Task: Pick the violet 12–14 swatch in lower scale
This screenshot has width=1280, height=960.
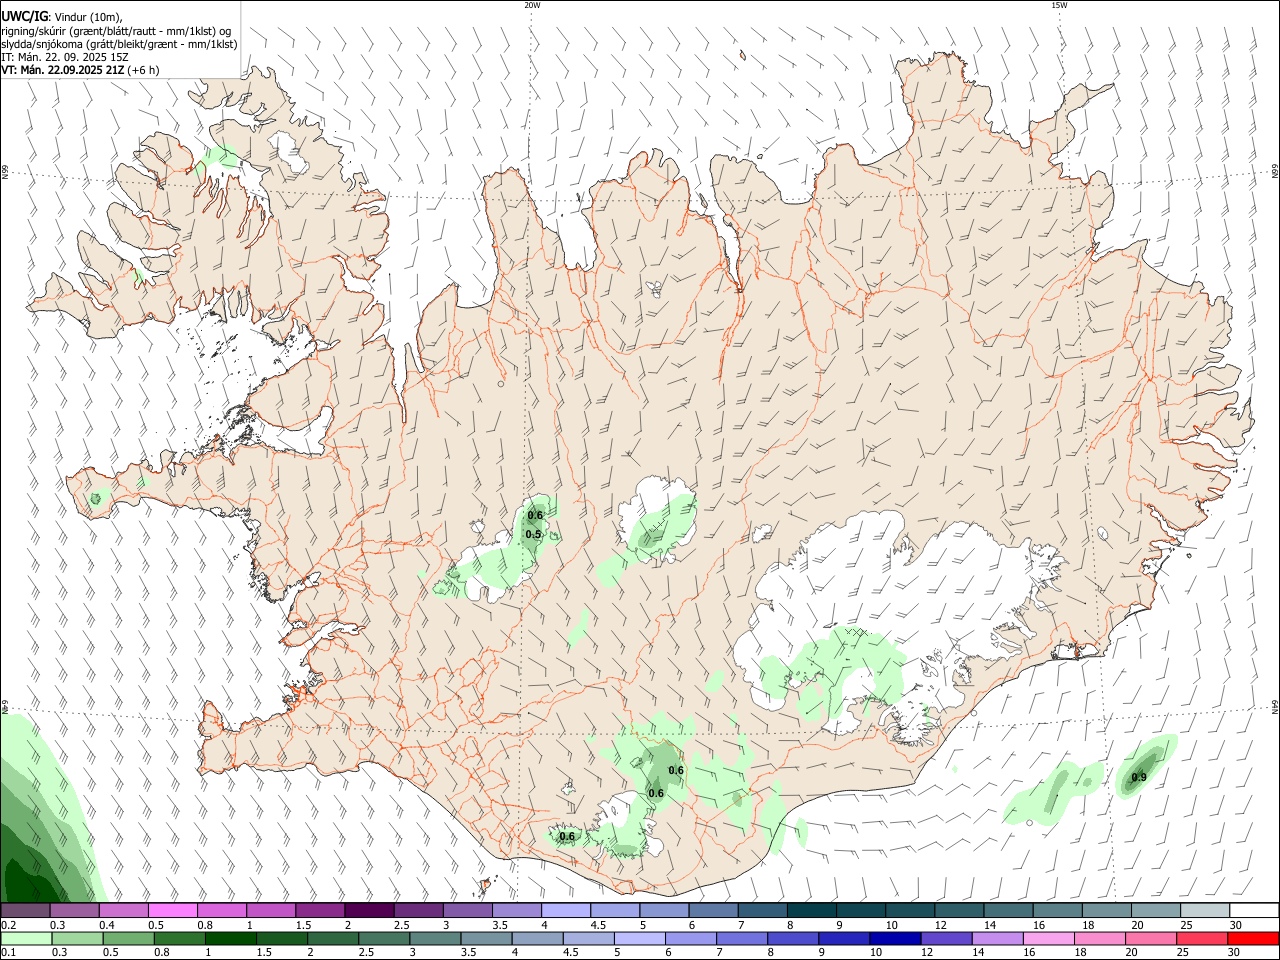Action: [x=945, y=938]
